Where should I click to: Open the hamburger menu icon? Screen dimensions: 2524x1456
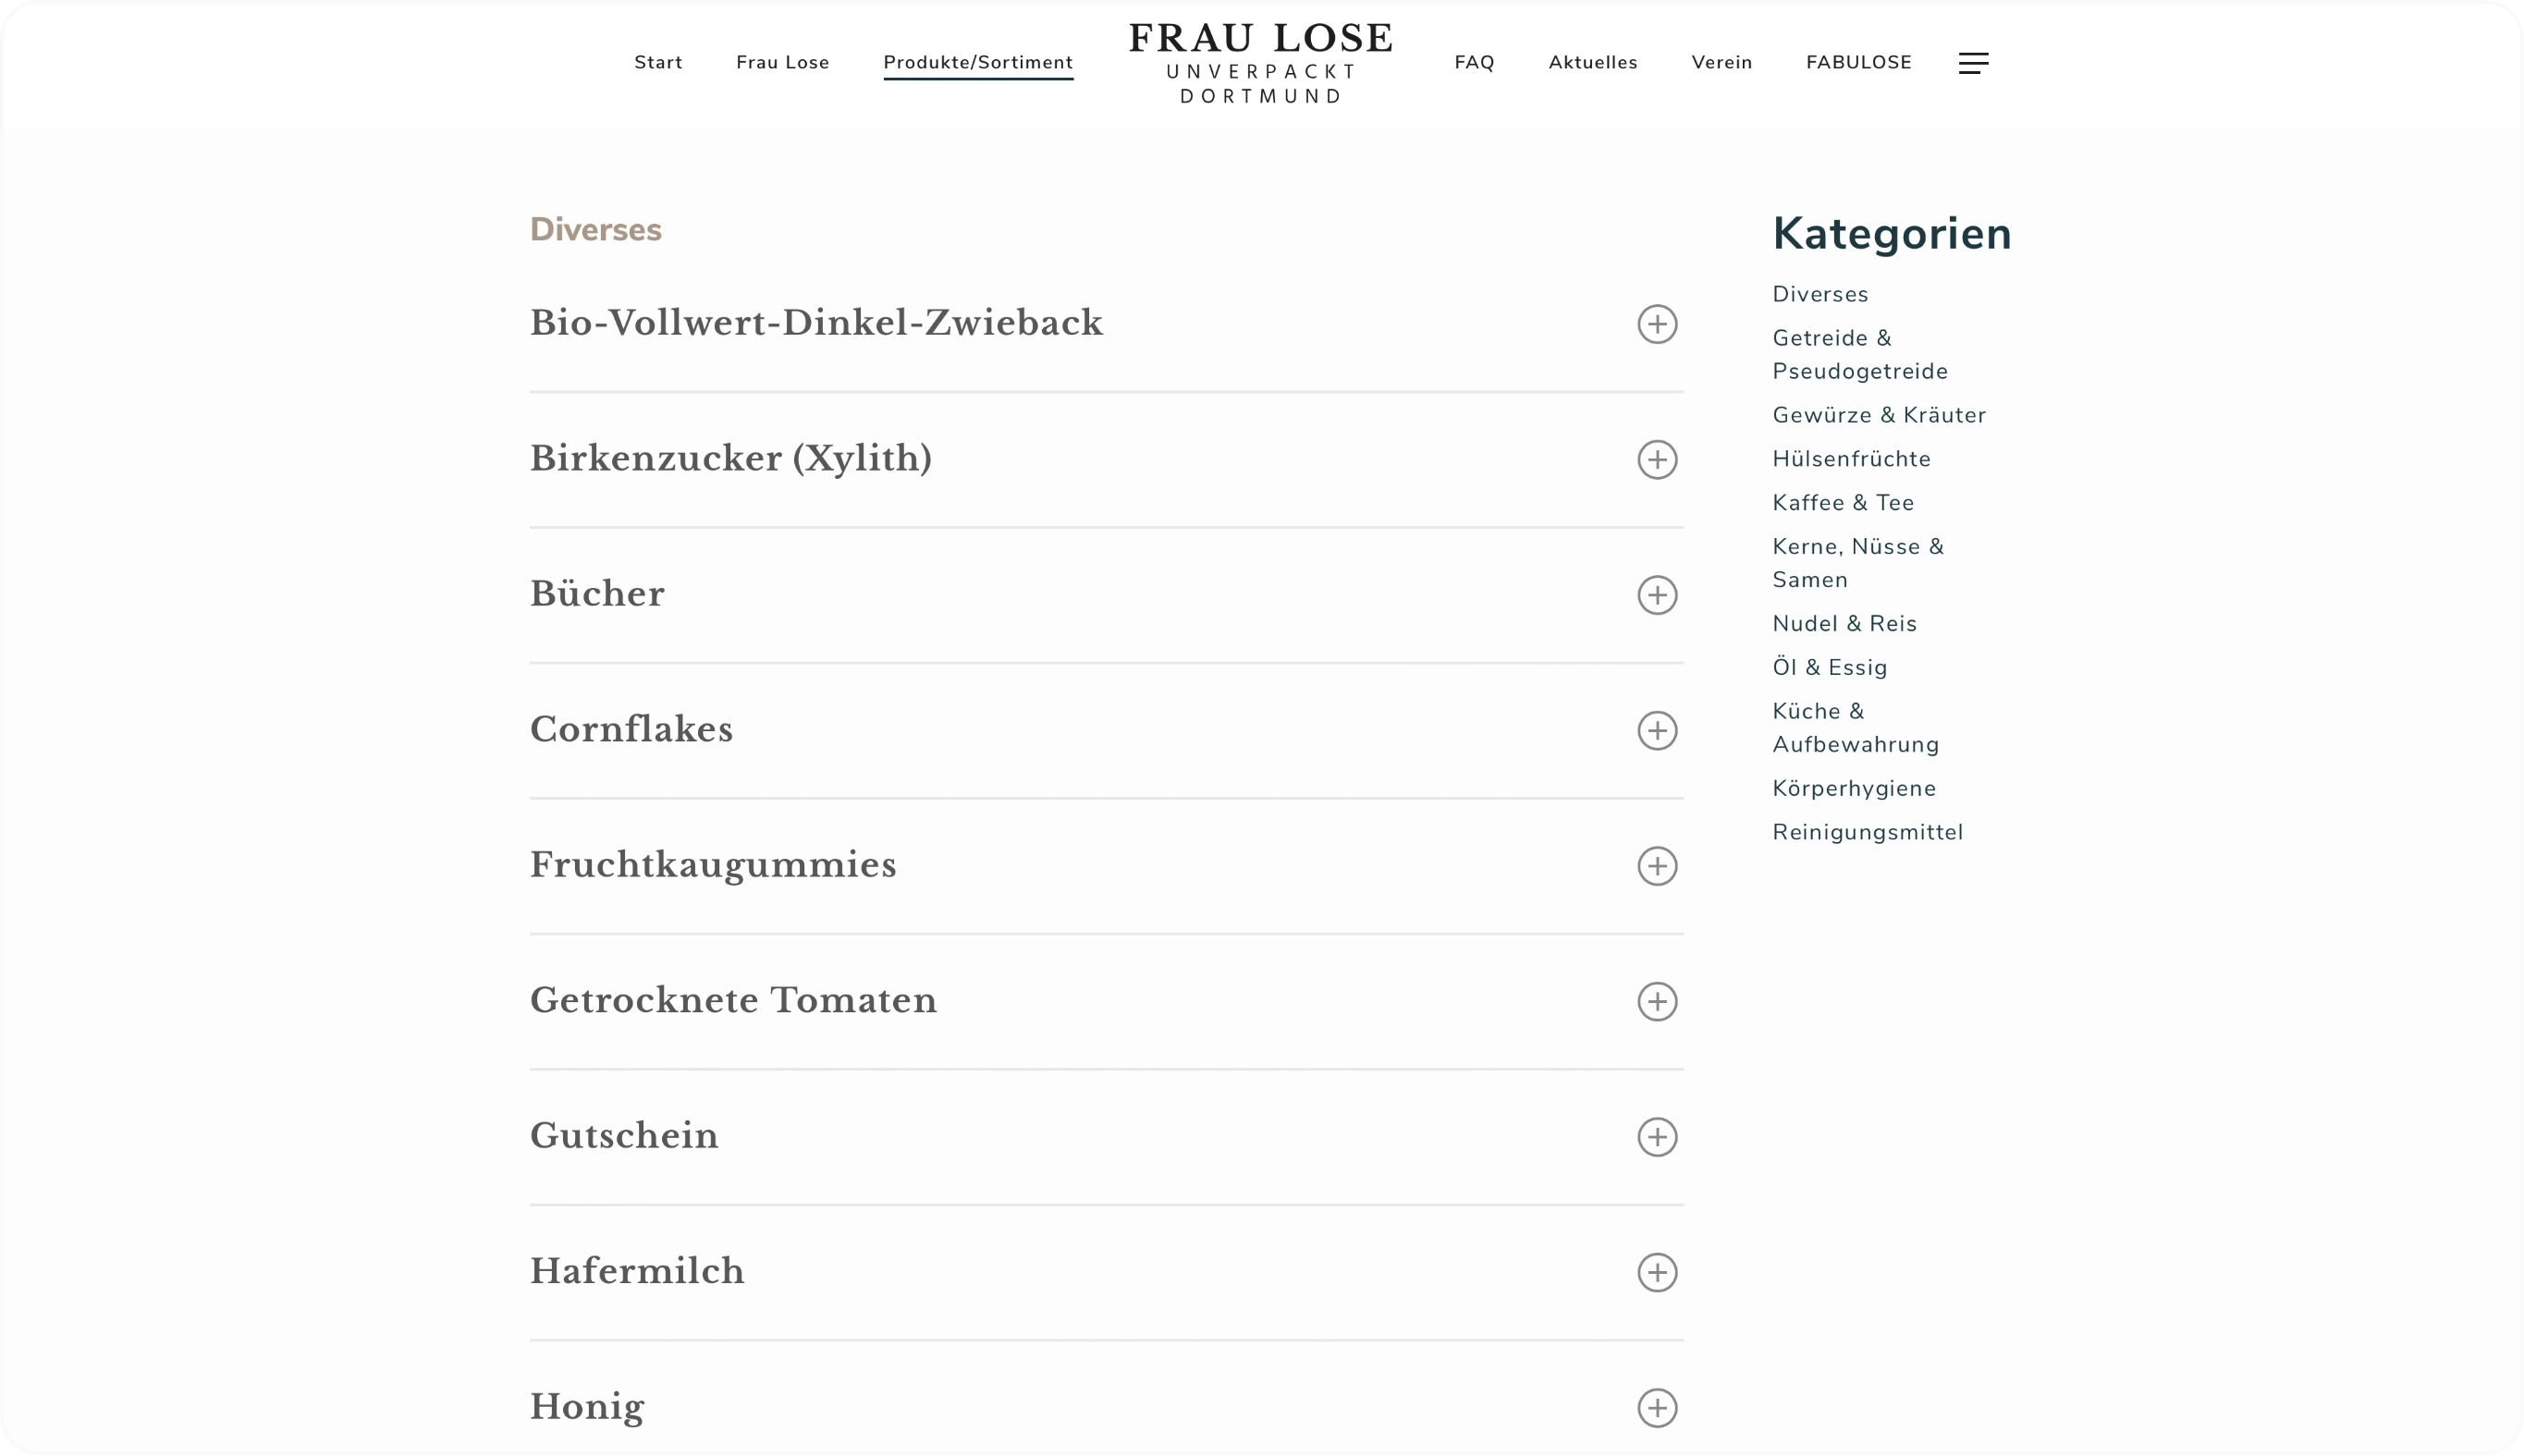(1973, 63)
